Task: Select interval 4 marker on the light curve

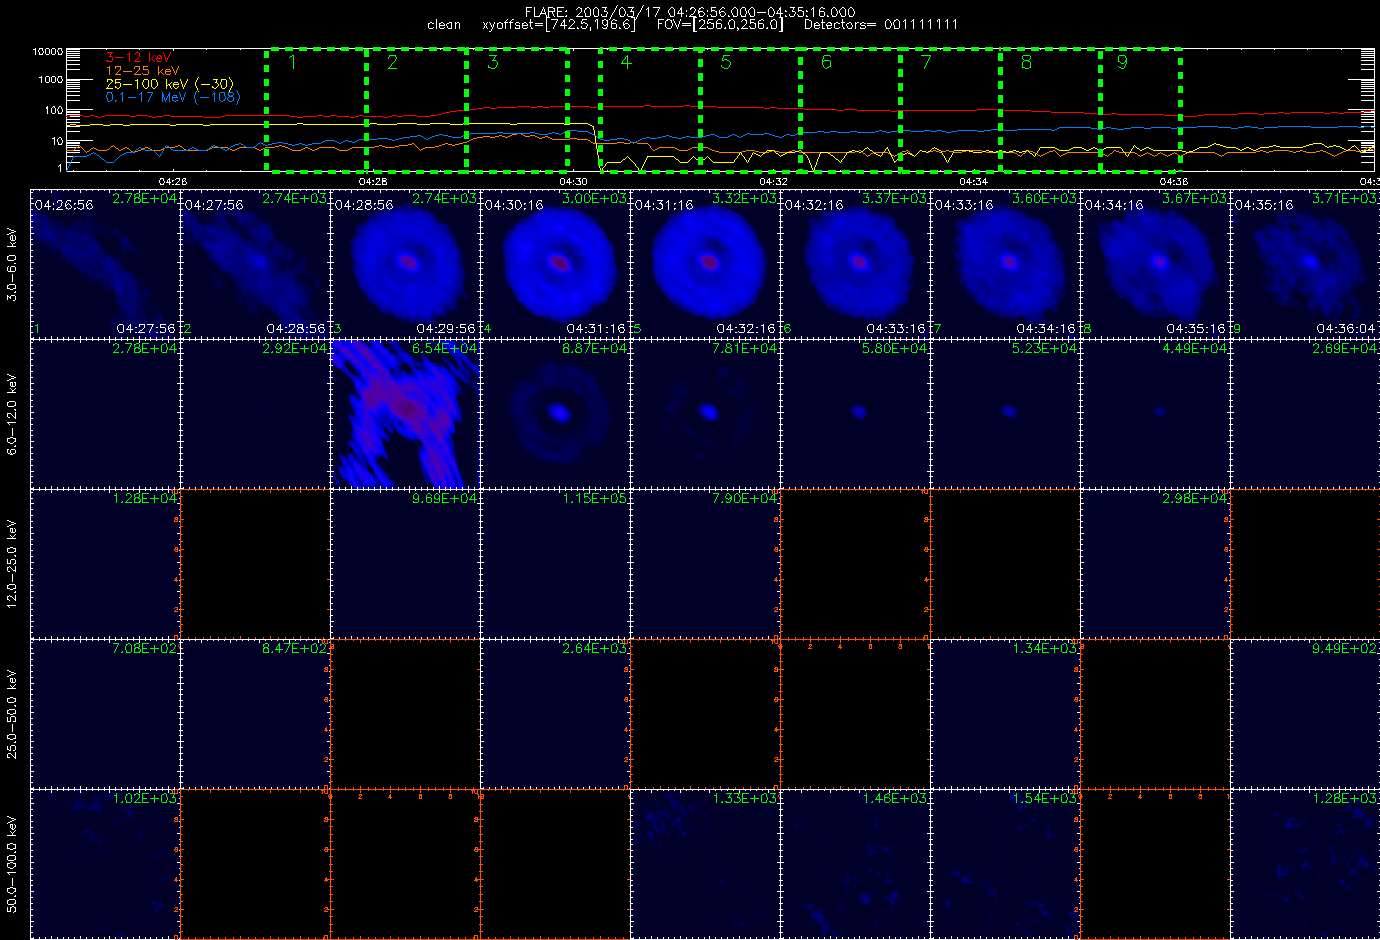Action: point(626,62)
